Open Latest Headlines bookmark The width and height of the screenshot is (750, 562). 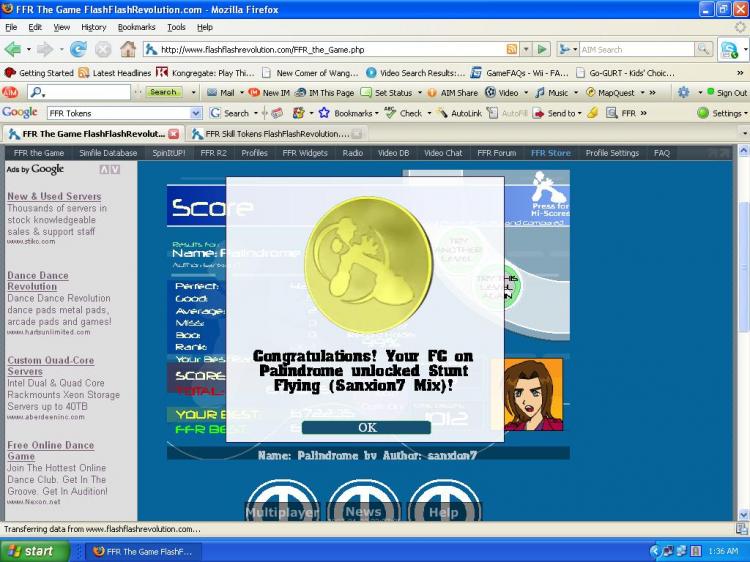pyautogui.click(x=115, y=73)
